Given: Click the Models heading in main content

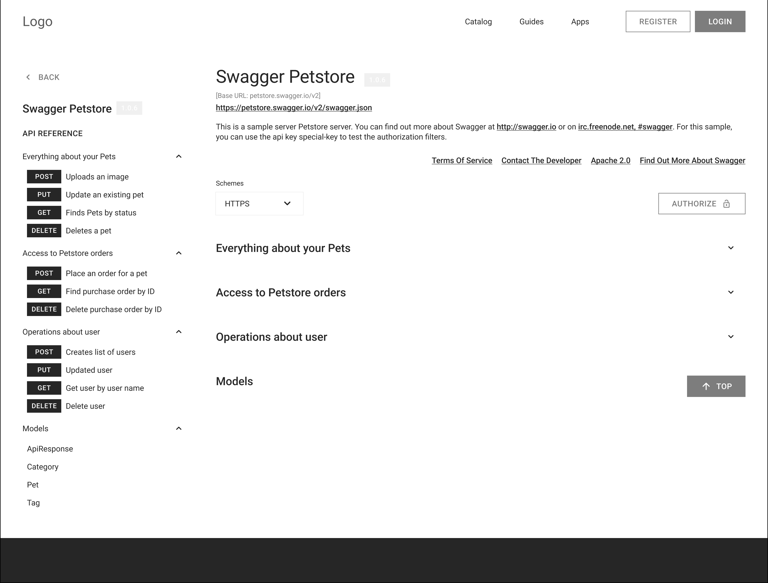Looking at the screenshot, I should click(234, 382).
